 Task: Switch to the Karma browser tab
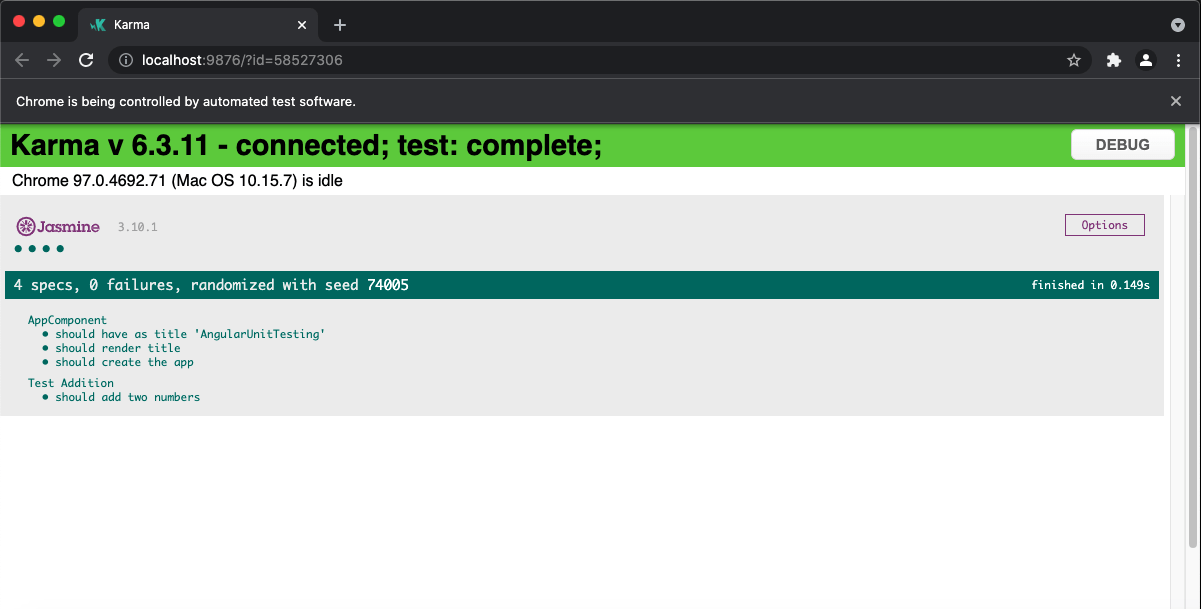click(190, 24)
